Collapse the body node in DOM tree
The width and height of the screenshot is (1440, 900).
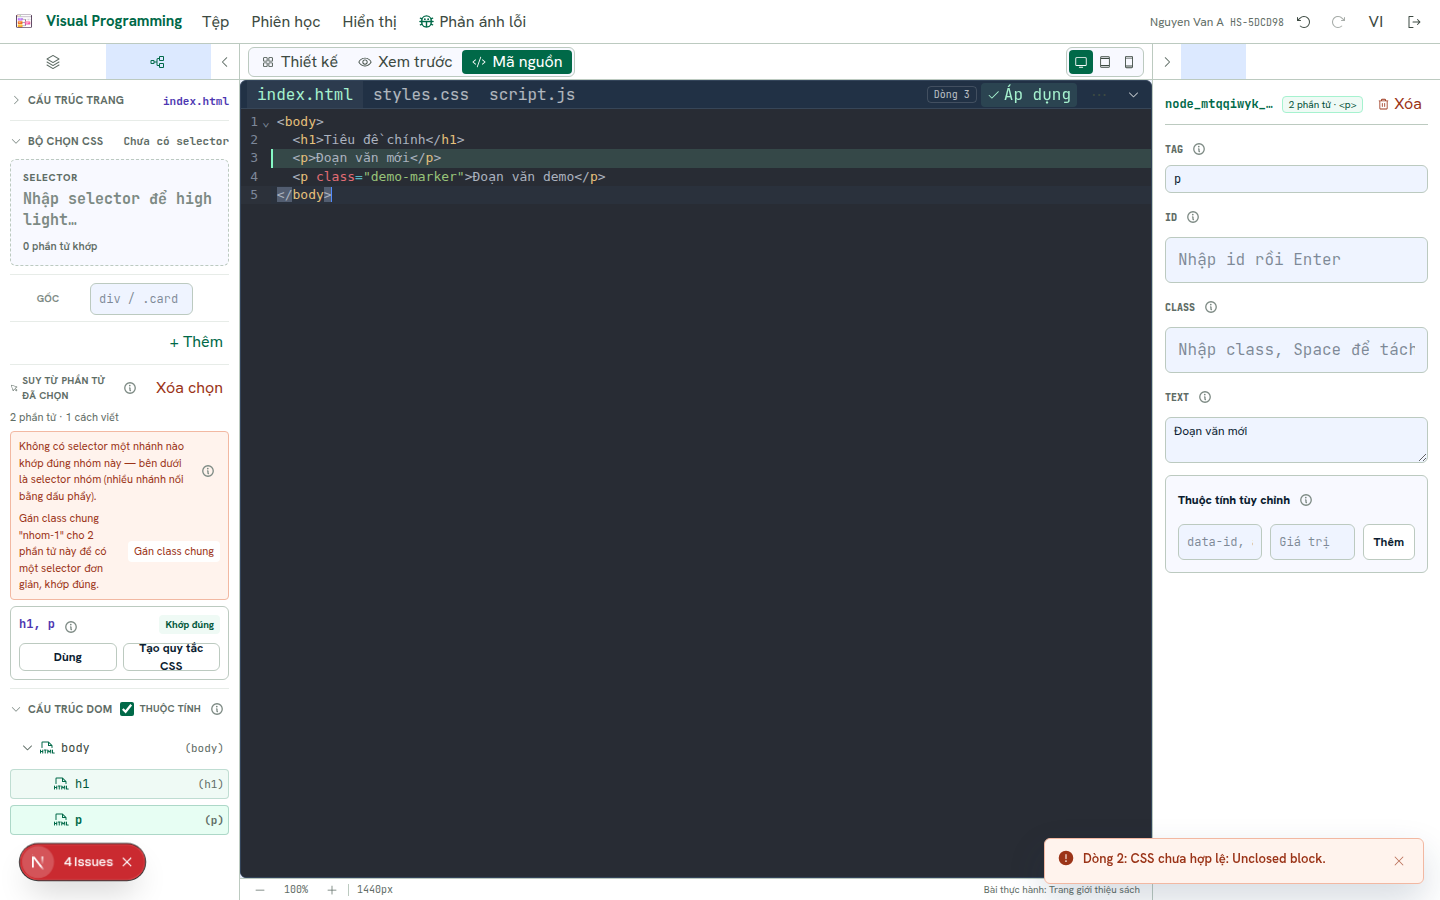point(27,748)
